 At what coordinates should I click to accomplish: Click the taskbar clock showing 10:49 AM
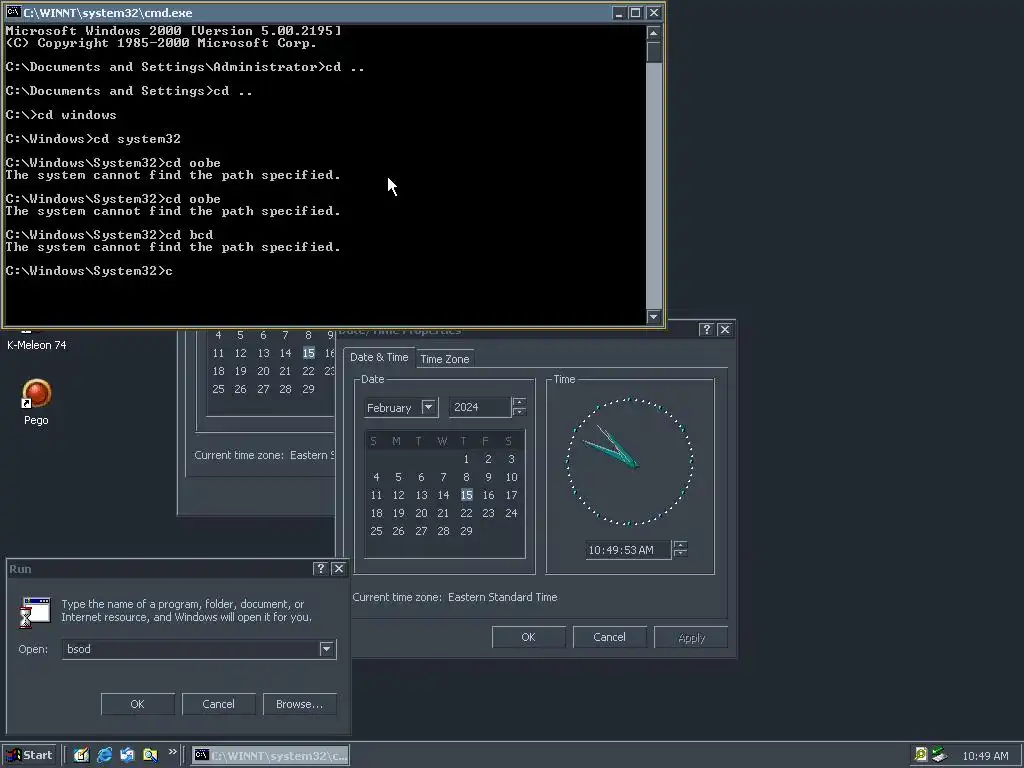(985, 756)
